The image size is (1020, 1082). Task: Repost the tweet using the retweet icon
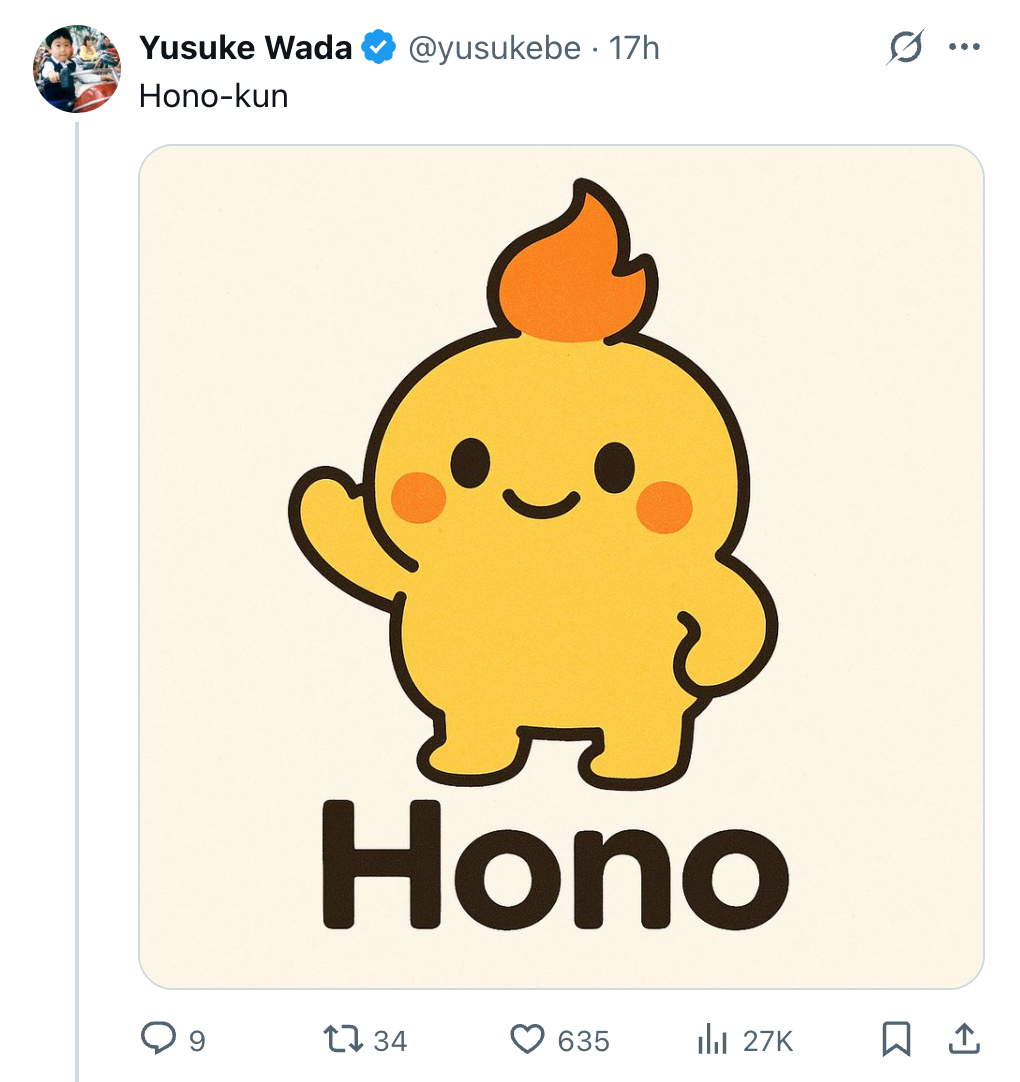(x=343, y=1040)
